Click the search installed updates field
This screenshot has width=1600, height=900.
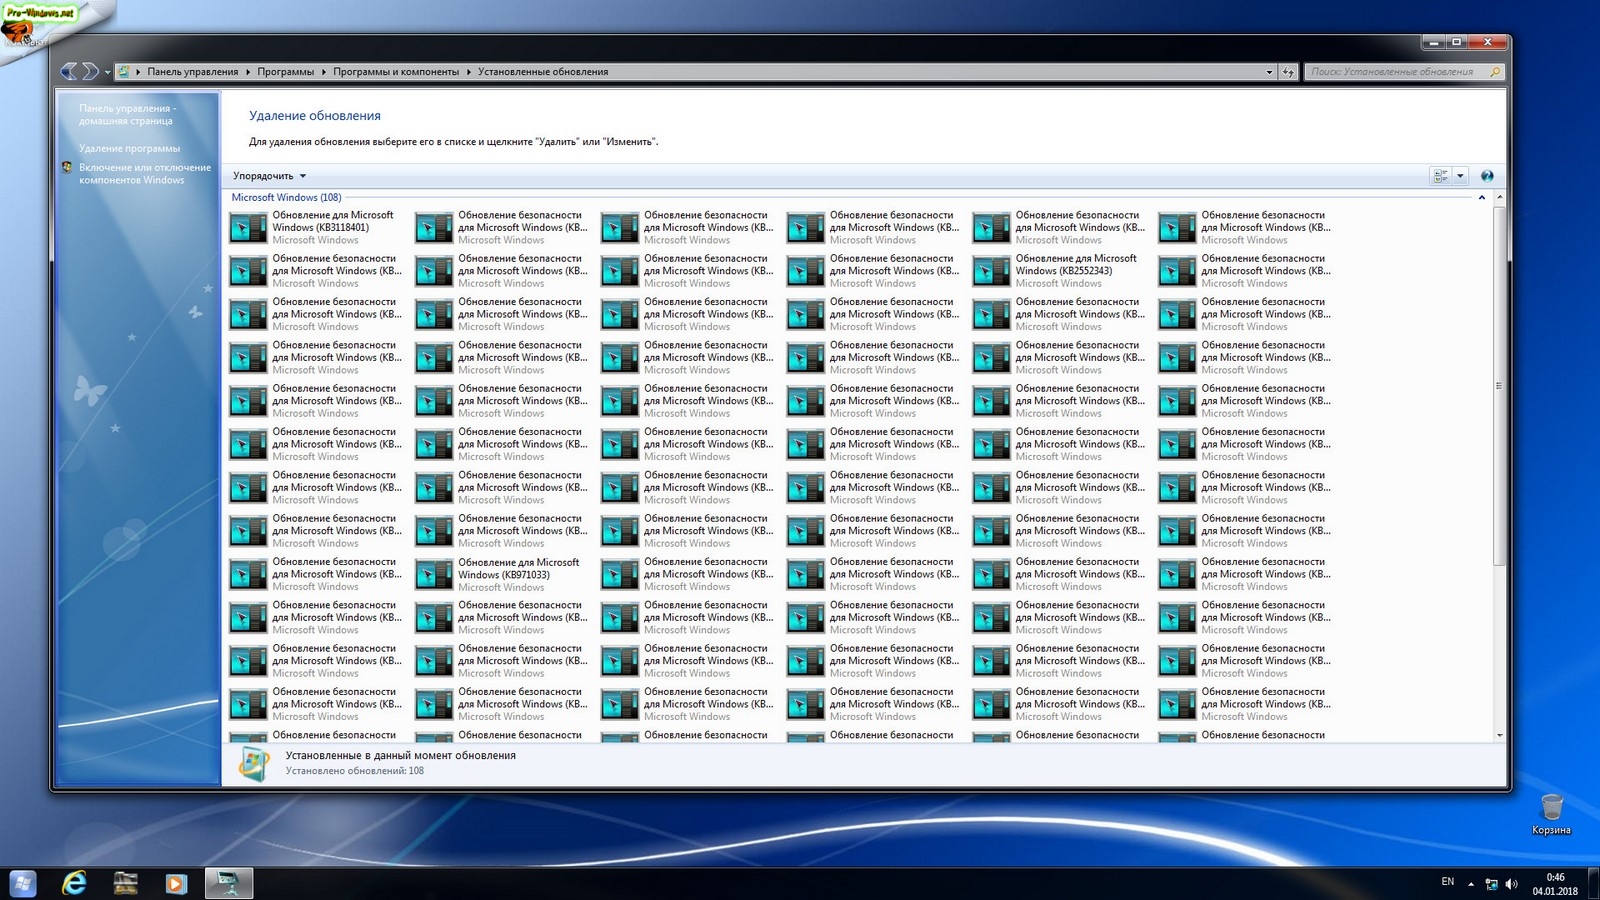pos(1394,72)
